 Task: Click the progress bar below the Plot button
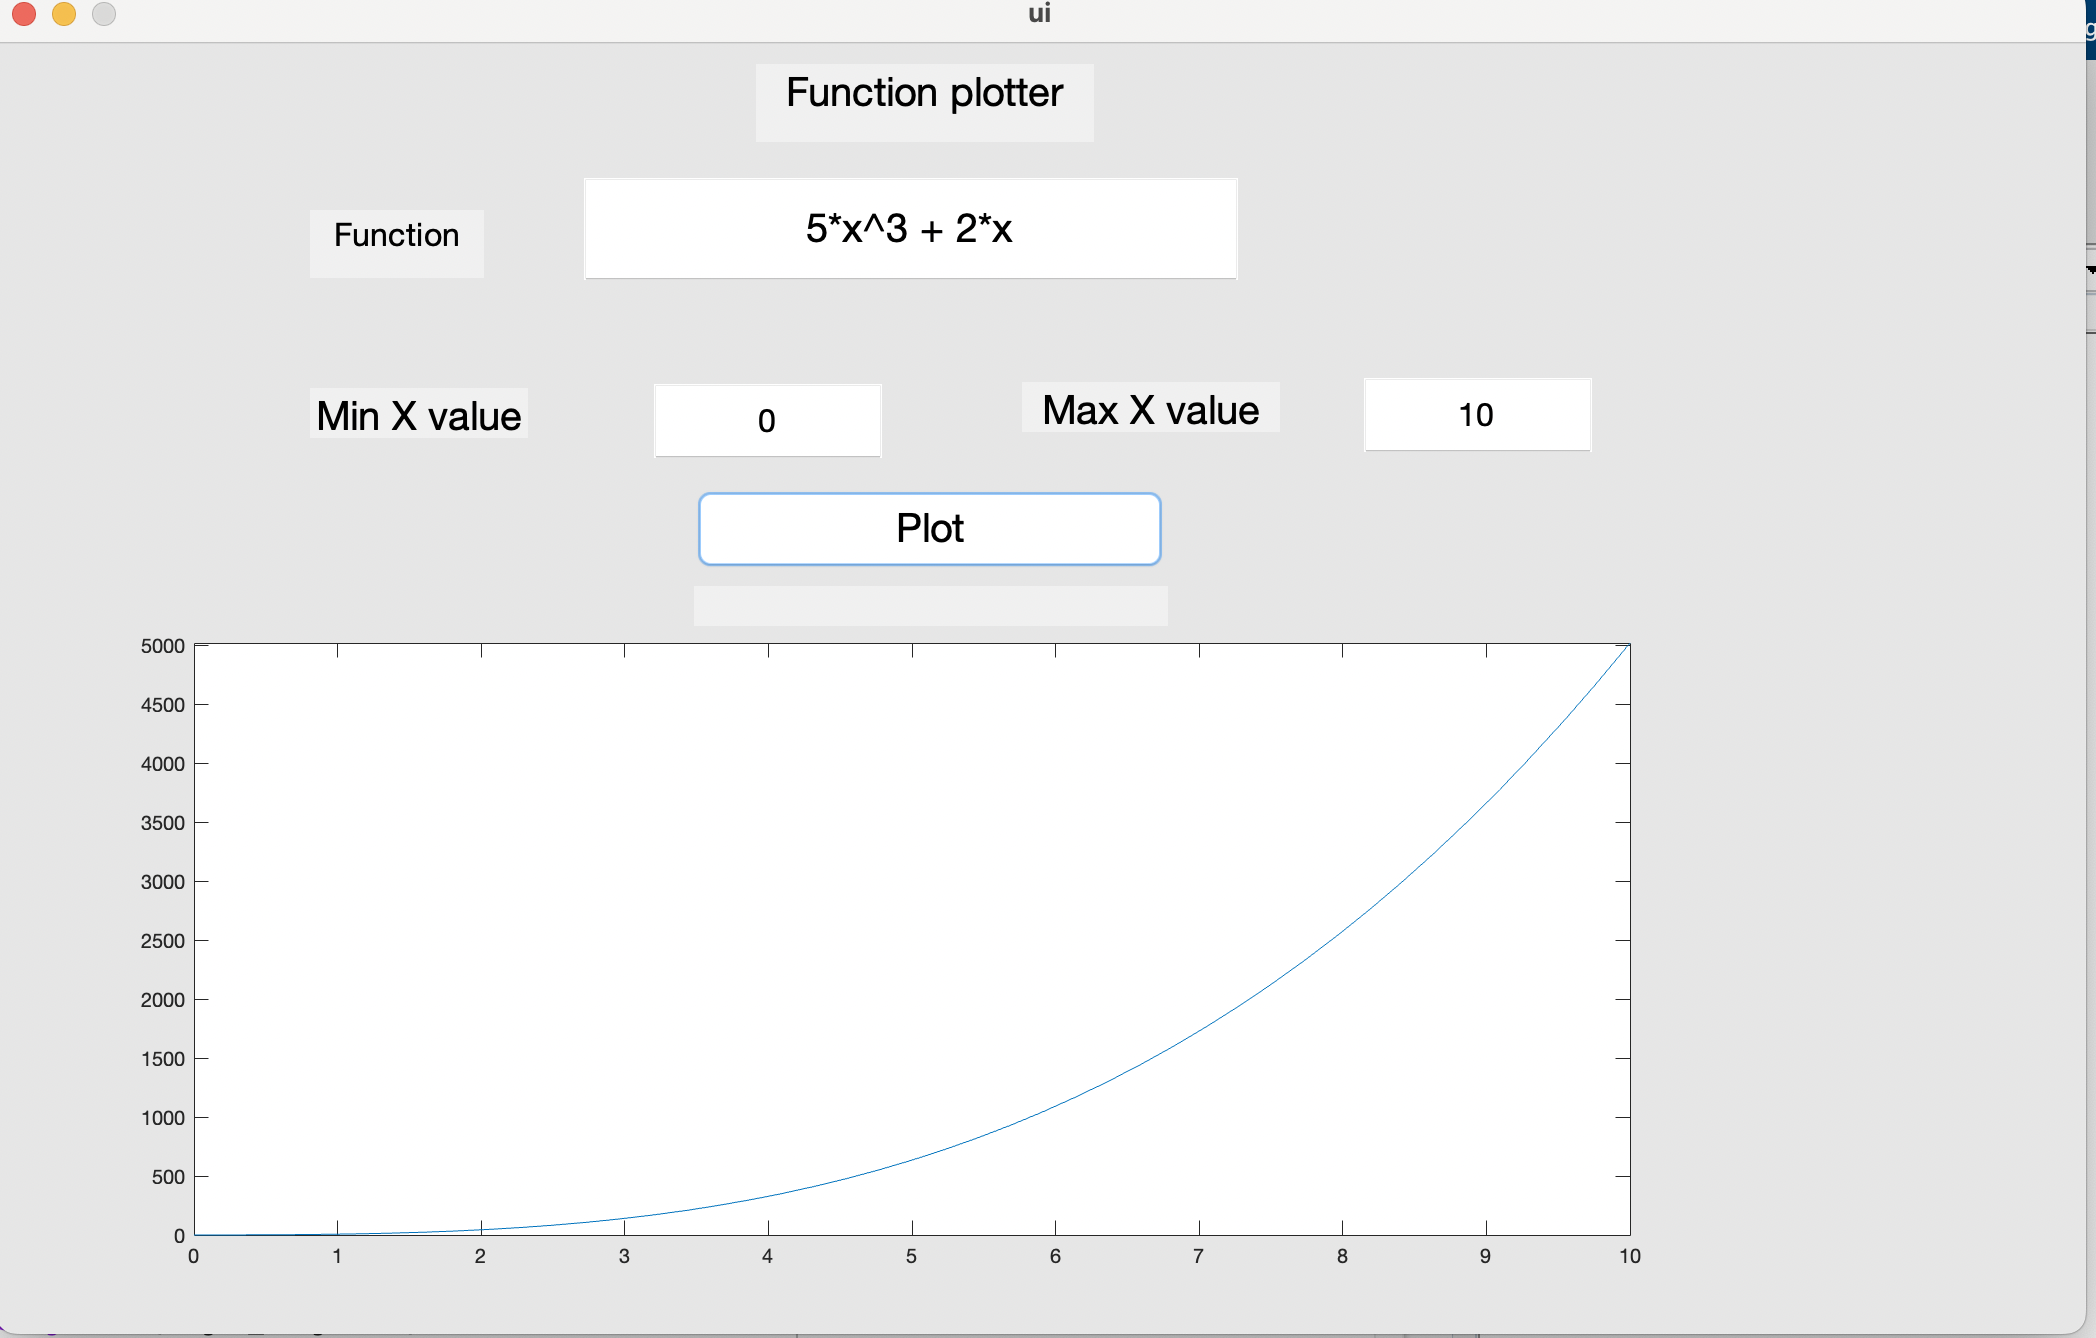tap(930, 605)
